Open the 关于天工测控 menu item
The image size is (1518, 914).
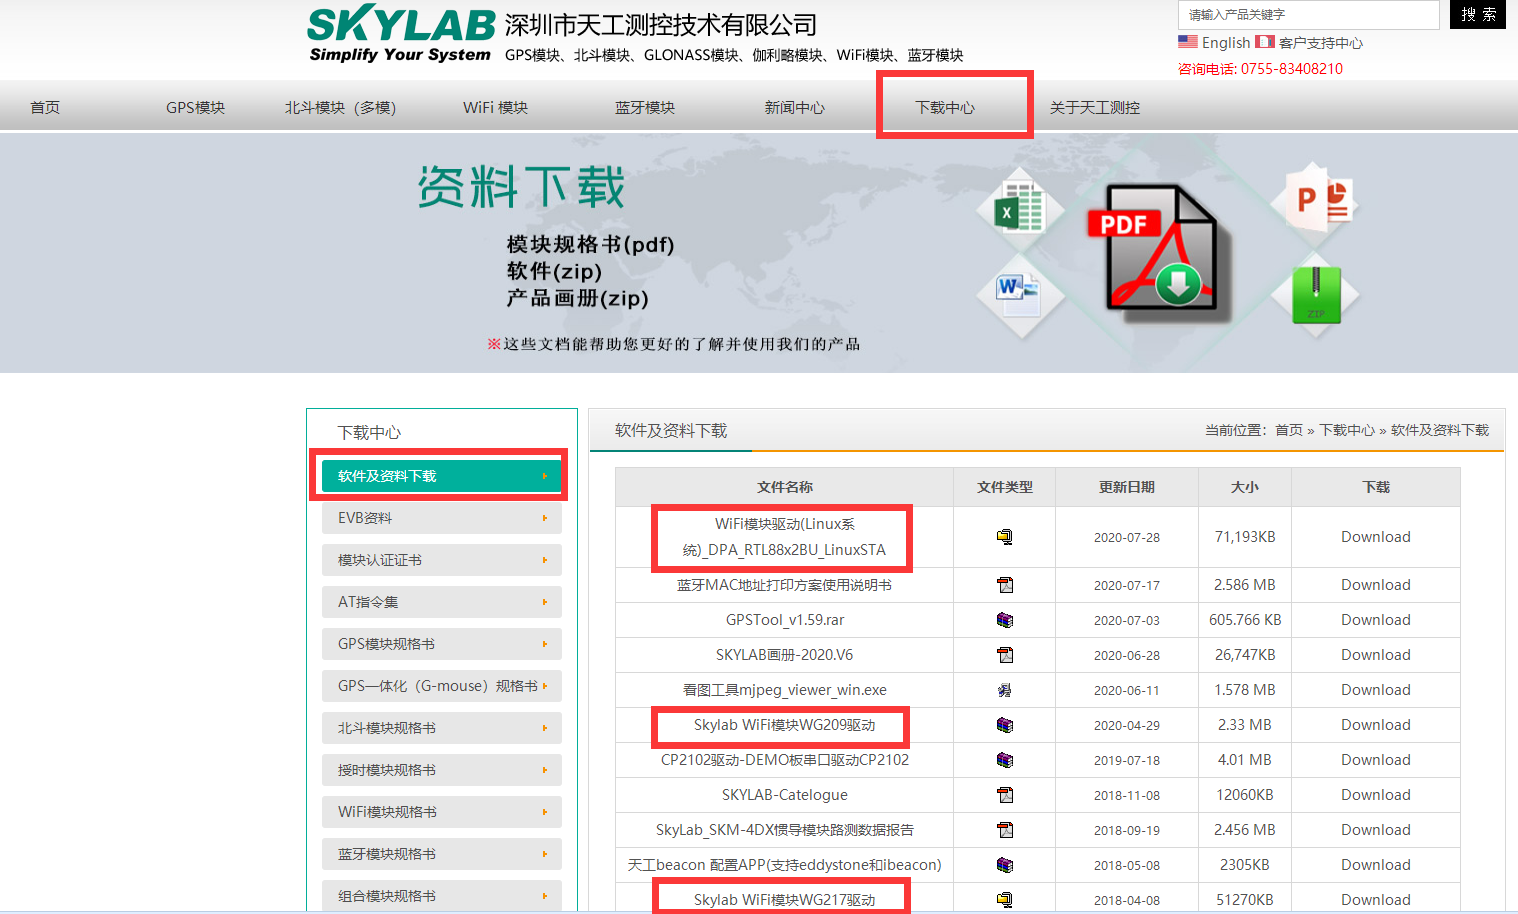(1094, 107)
